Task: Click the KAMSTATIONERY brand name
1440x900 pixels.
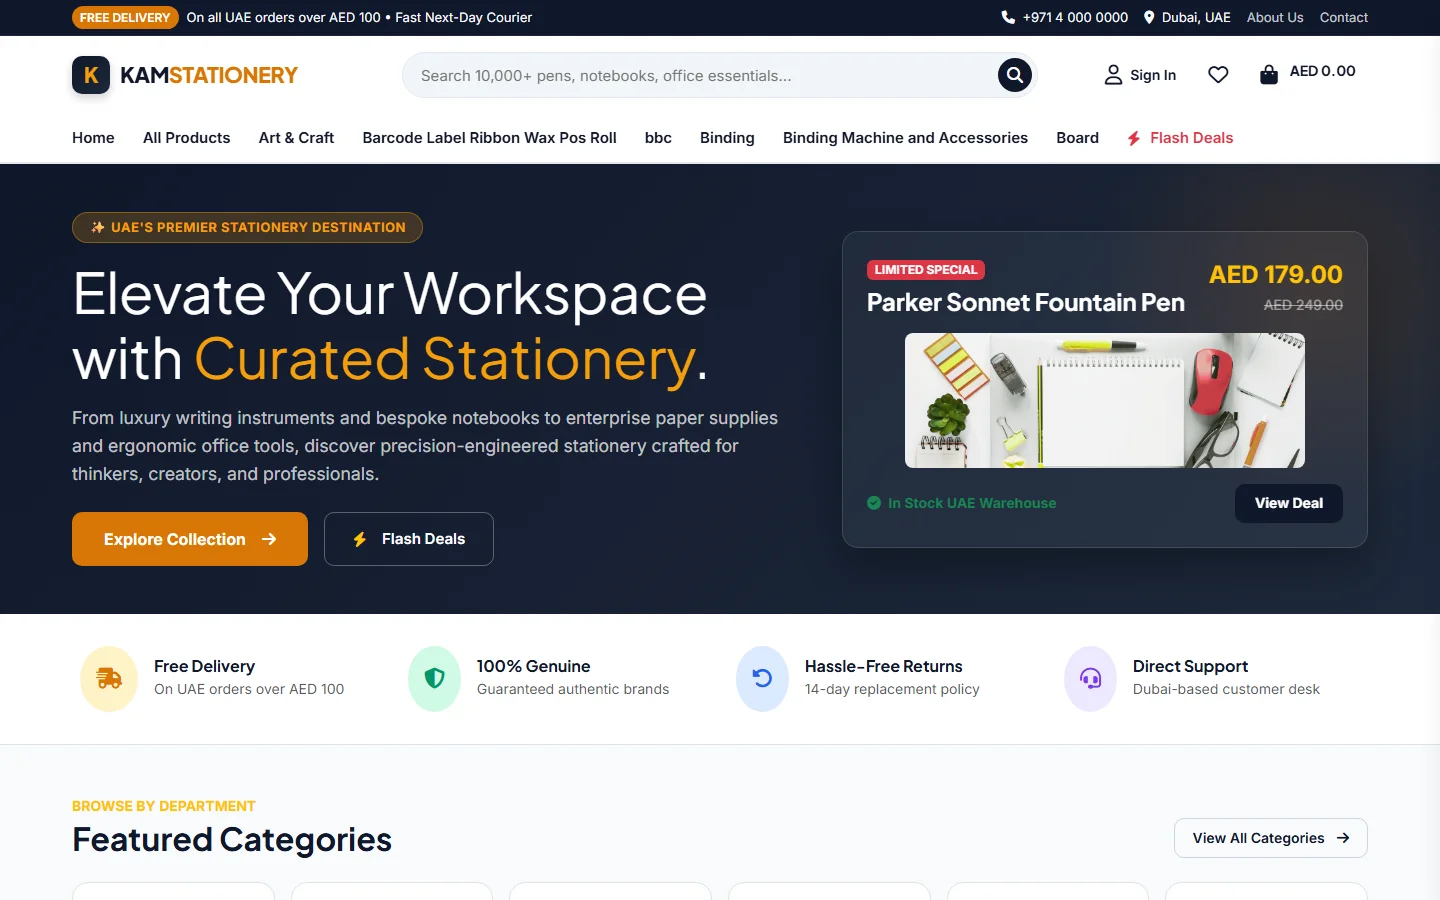Action: pos(209,75)
